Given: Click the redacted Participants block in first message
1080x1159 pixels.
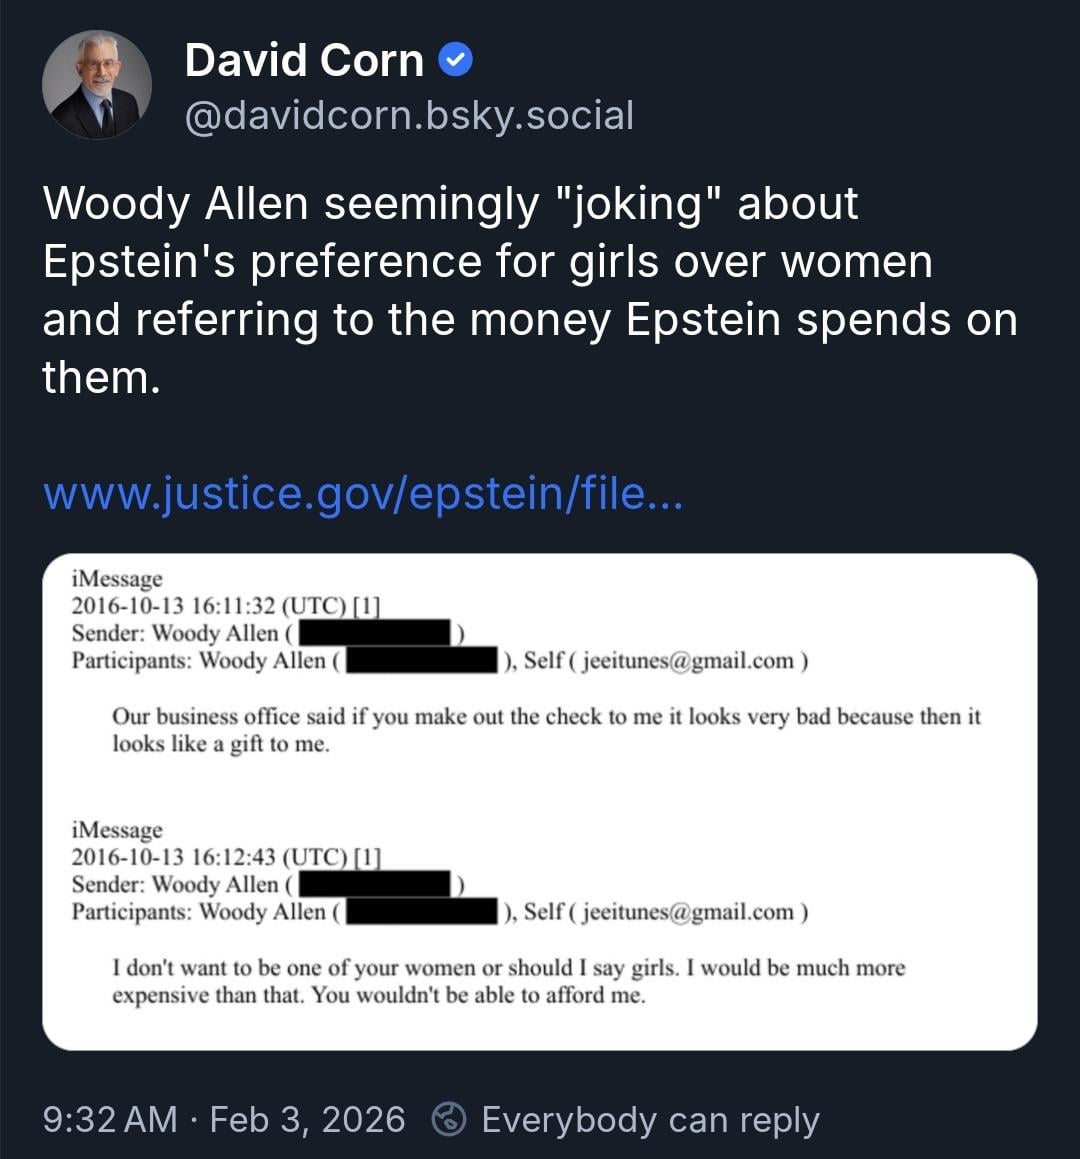Looking at the screenshot, I should 421,660.
